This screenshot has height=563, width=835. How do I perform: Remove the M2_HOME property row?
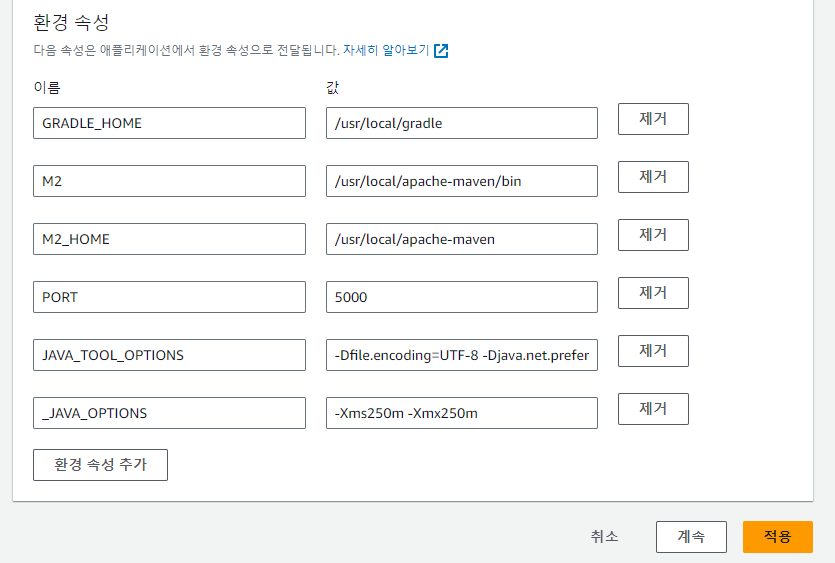(x=652, y=235)
